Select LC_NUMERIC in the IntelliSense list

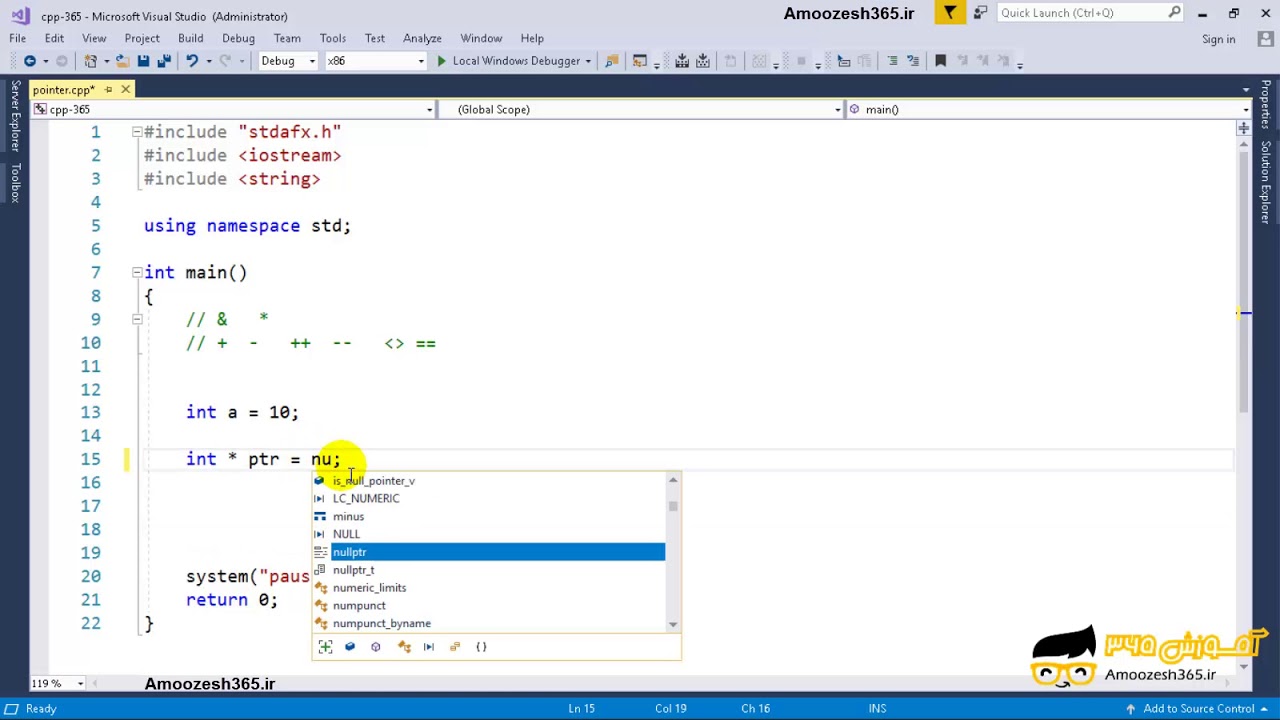pyautogui.click(x=489, y=498)
